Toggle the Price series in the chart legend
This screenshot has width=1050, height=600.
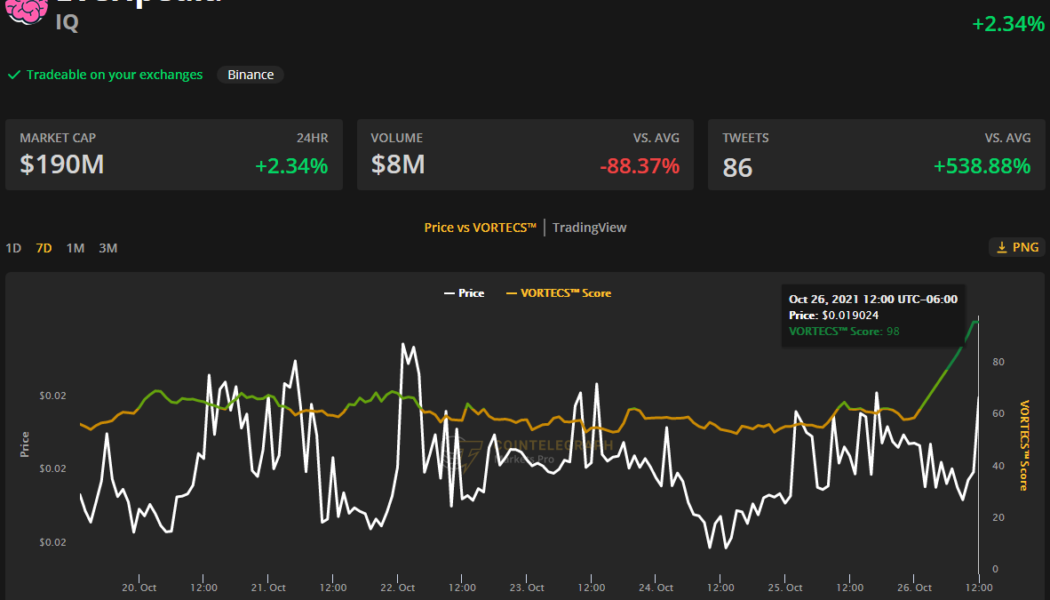coord(466,293)
